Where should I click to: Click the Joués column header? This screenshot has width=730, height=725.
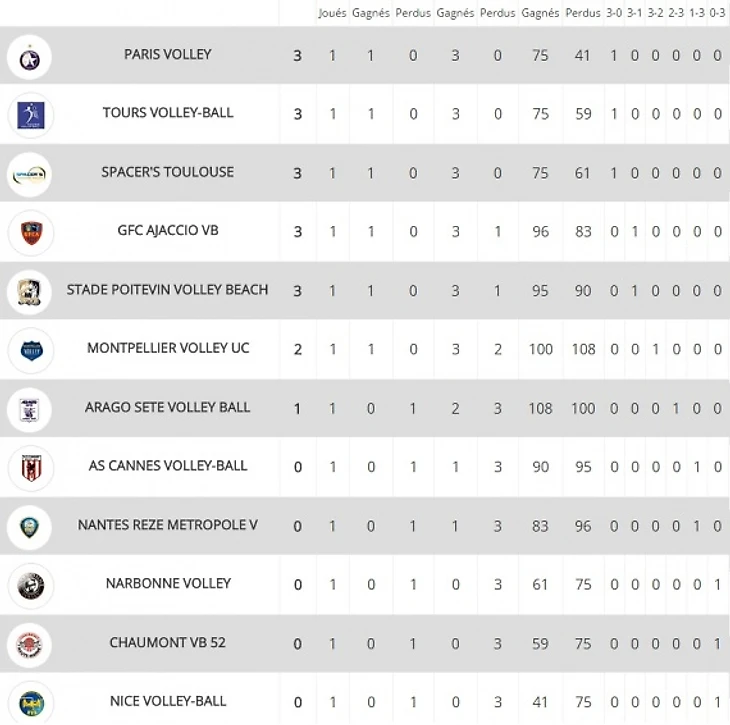332,13
